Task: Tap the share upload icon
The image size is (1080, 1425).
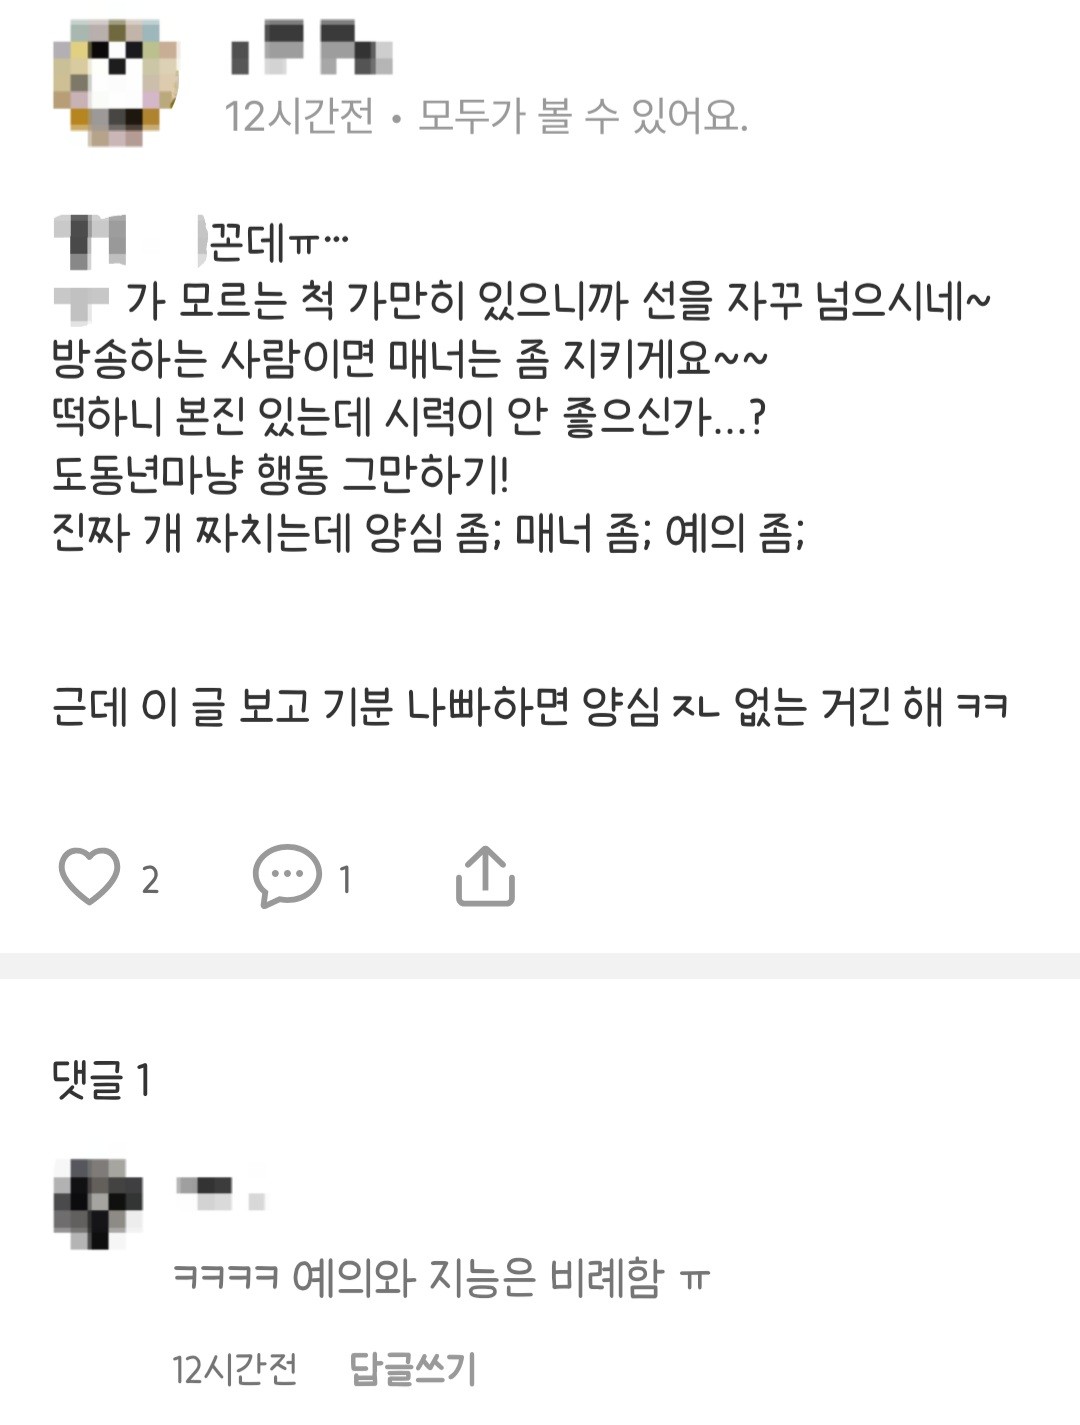Action: point(485,877)
